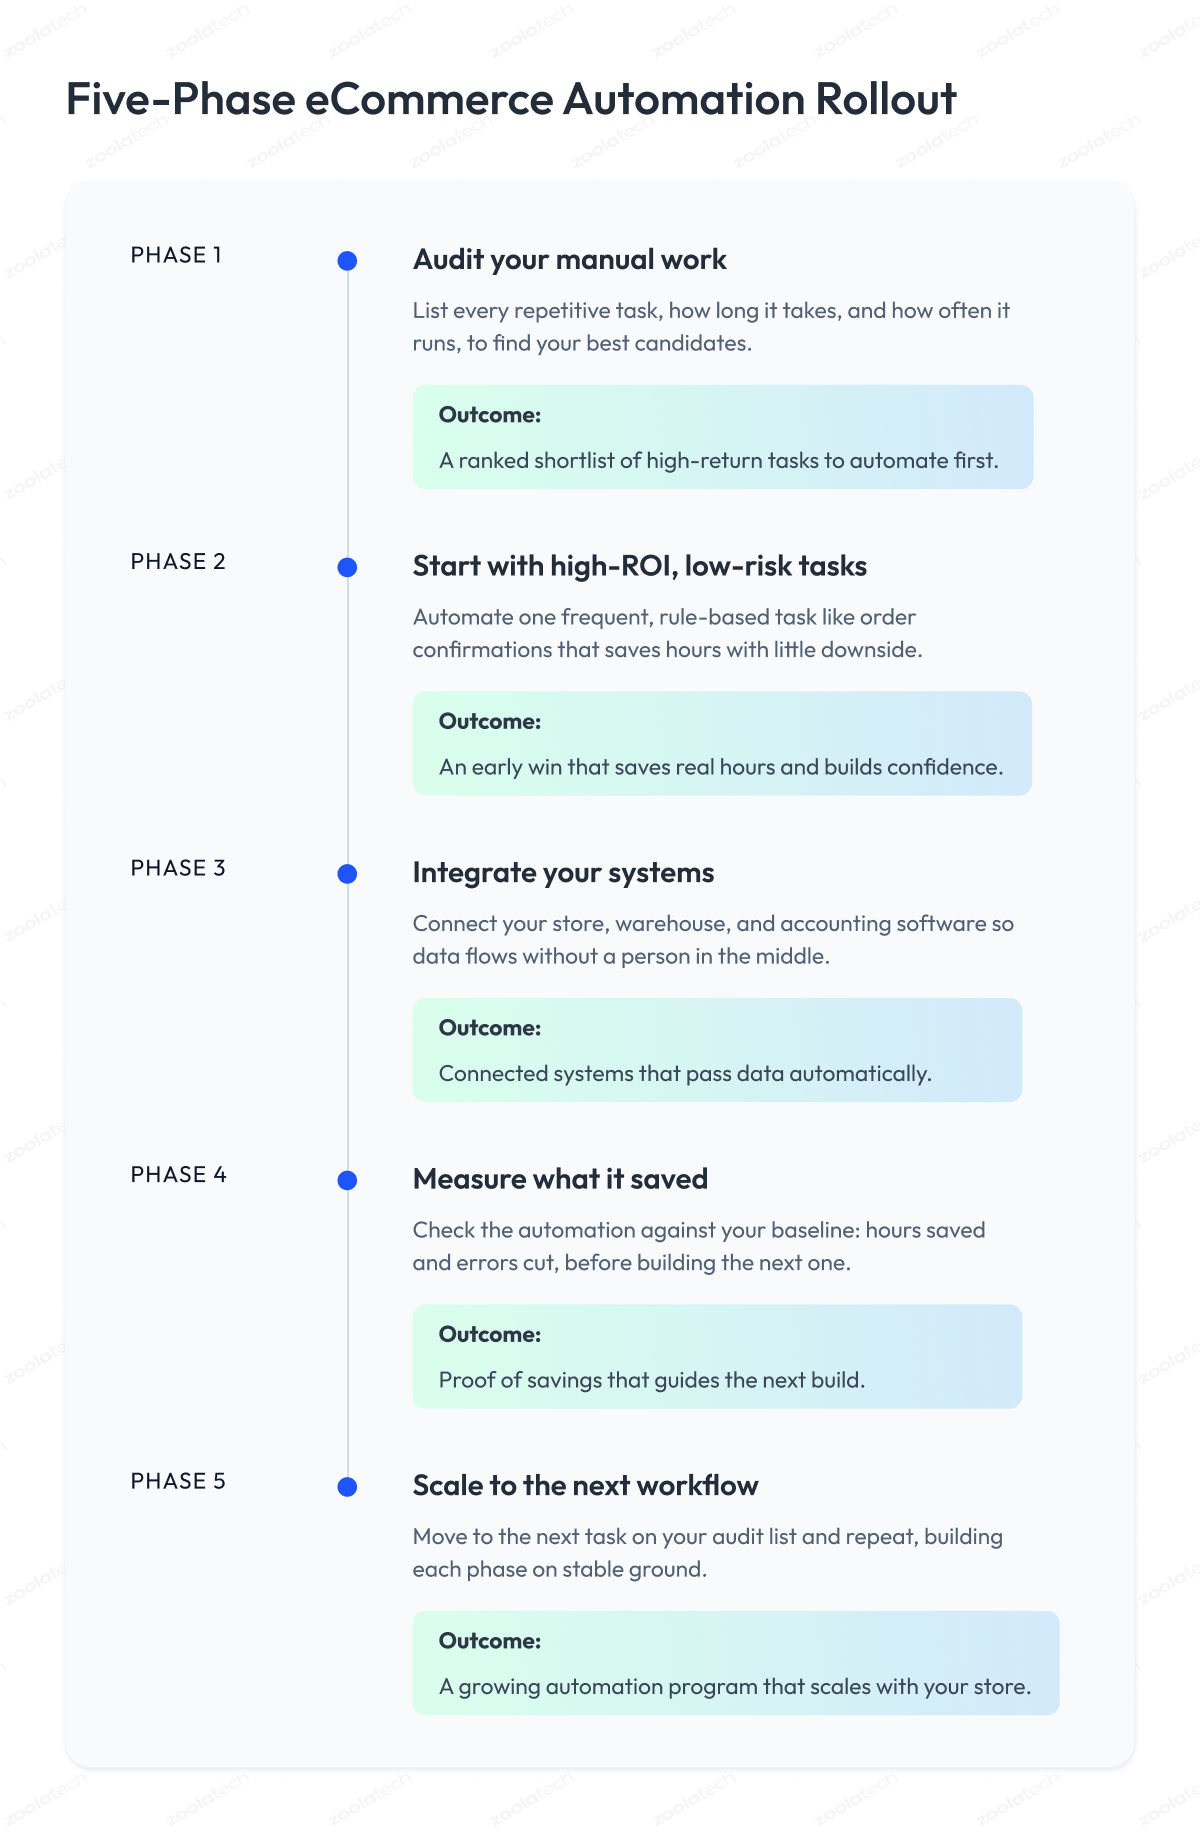This screenshot has height=1833, width=1200.
Task: Click the 'Audit your manual work' heading
Action: (x=569, y=260)
